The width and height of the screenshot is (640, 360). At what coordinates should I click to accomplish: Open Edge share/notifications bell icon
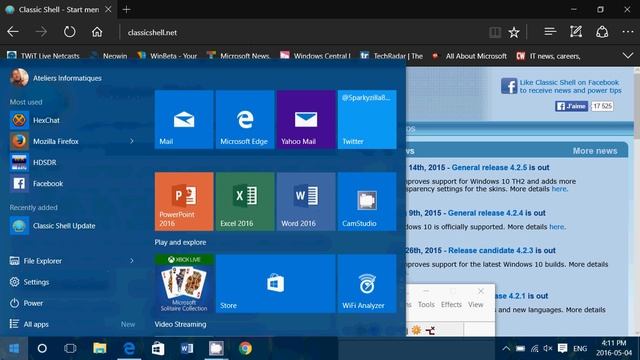pyautogui.click(x=602, y=32)
